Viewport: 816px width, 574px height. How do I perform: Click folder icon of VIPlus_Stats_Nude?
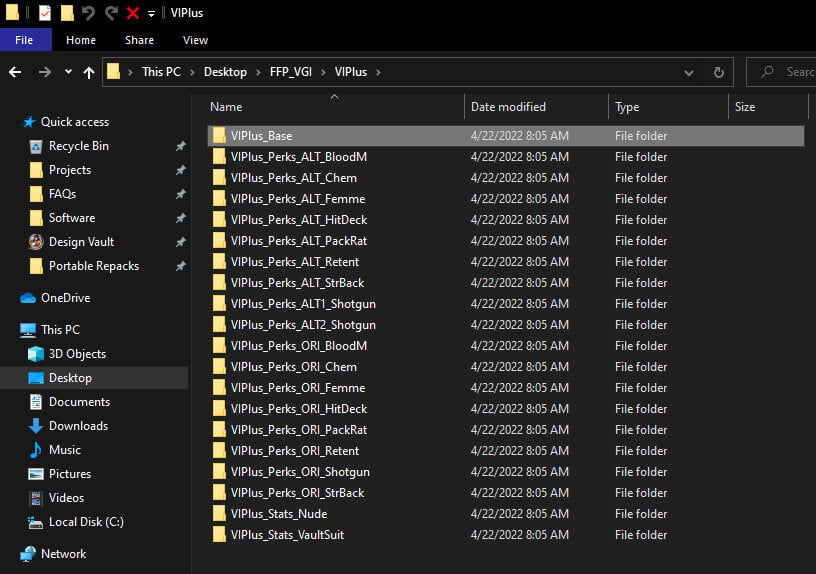[219, 514]
